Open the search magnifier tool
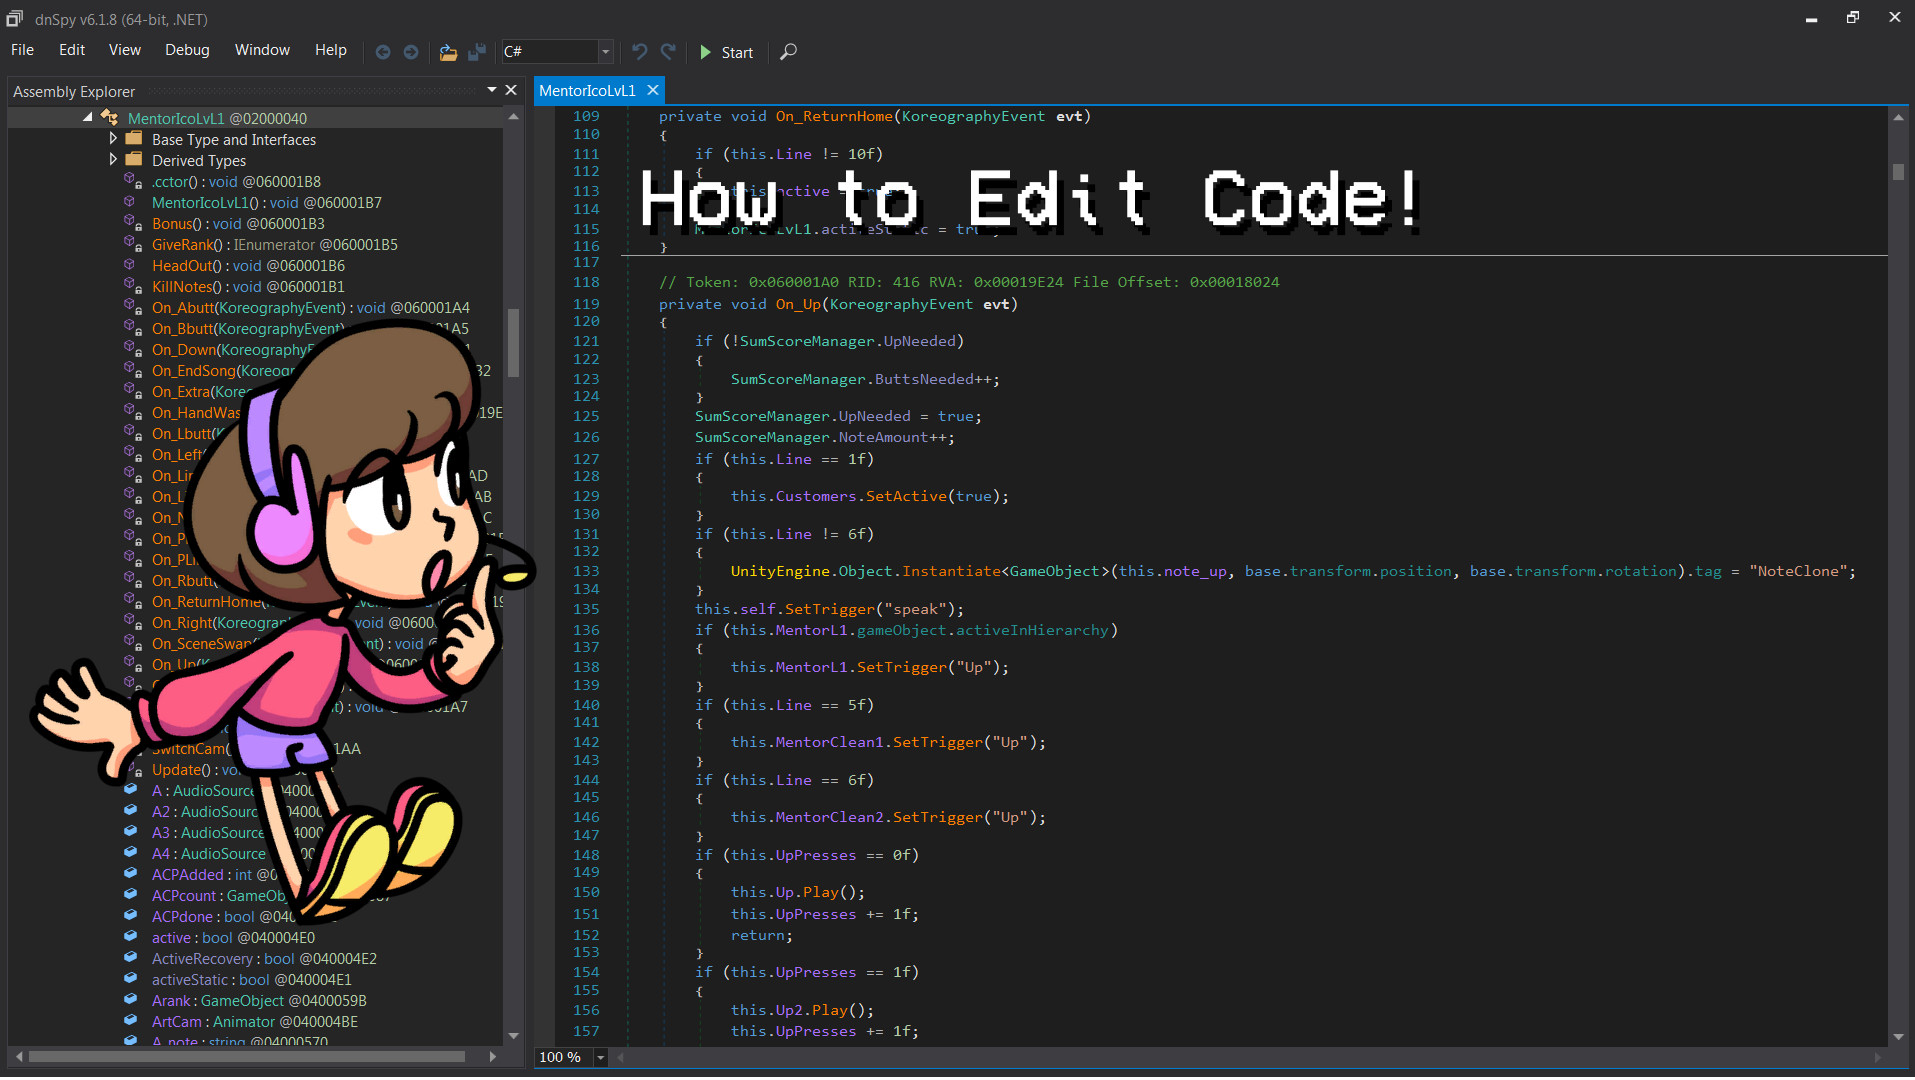1915x1080 pixels. pos(788,52)
